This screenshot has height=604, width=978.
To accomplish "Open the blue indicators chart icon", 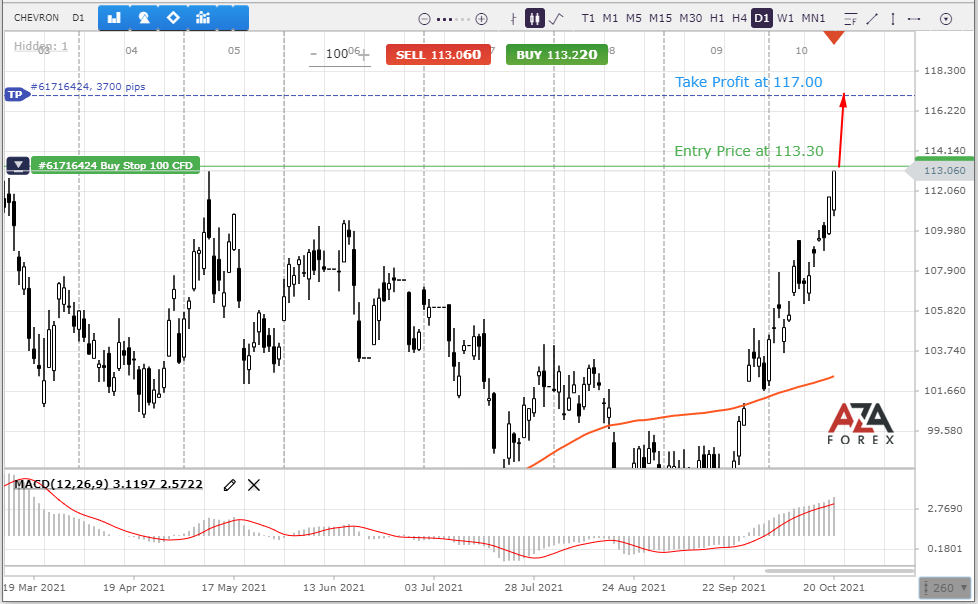I will click(x=203, y=17).
